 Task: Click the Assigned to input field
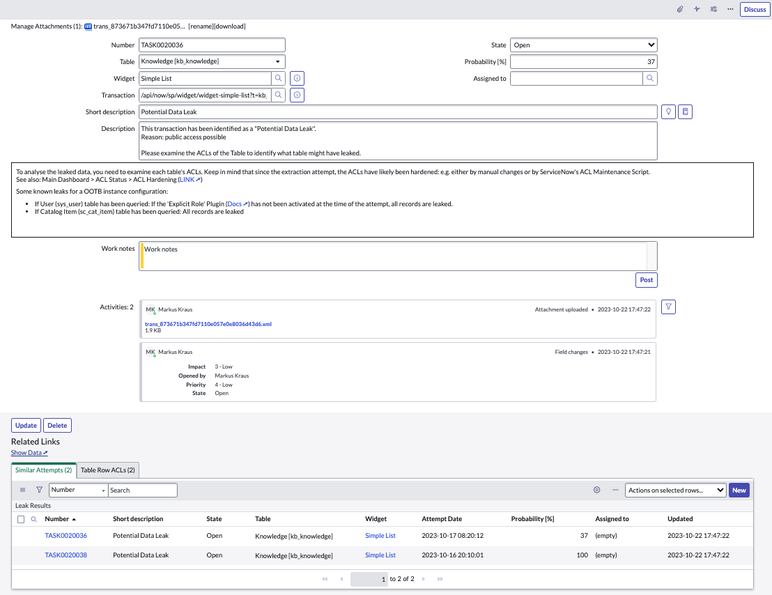coord(577,78)
